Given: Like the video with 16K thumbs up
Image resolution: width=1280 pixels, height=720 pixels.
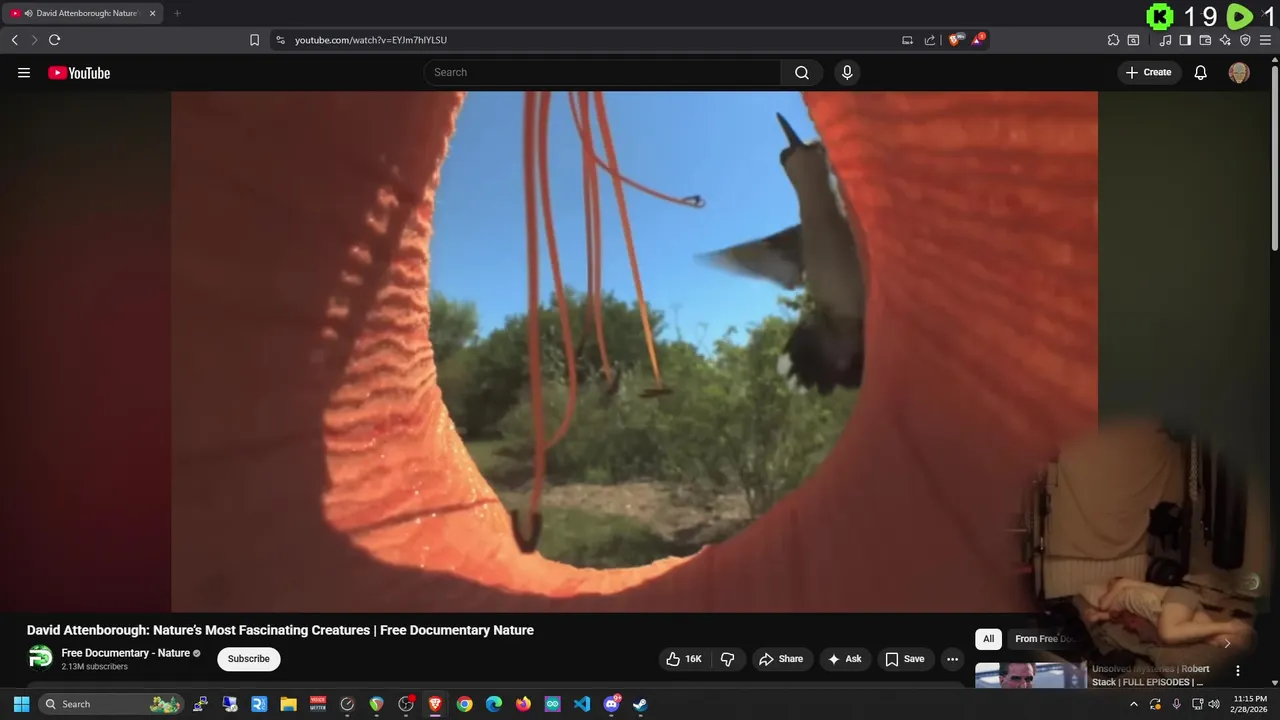Looking at the screenshot, I should click(684, 659).
